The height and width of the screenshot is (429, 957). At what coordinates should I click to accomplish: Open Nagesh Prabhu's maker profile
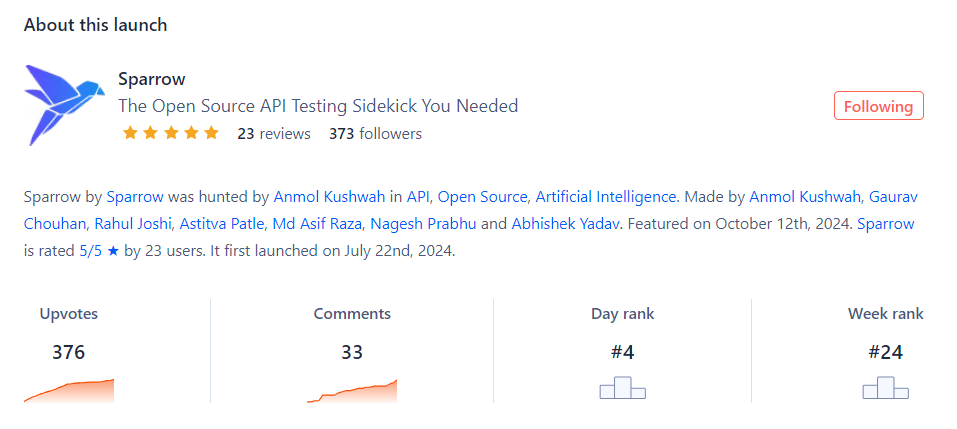(x=424, y=224)
